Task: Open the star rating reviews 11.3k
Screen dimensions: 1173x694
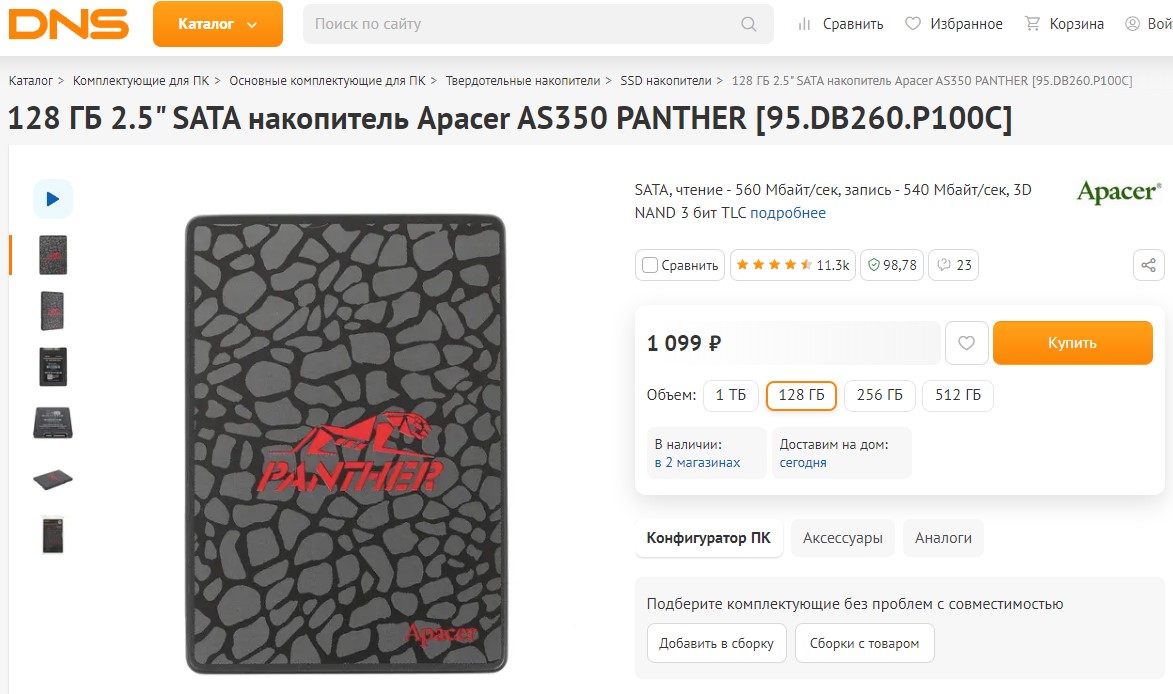Action: [792, 265]
